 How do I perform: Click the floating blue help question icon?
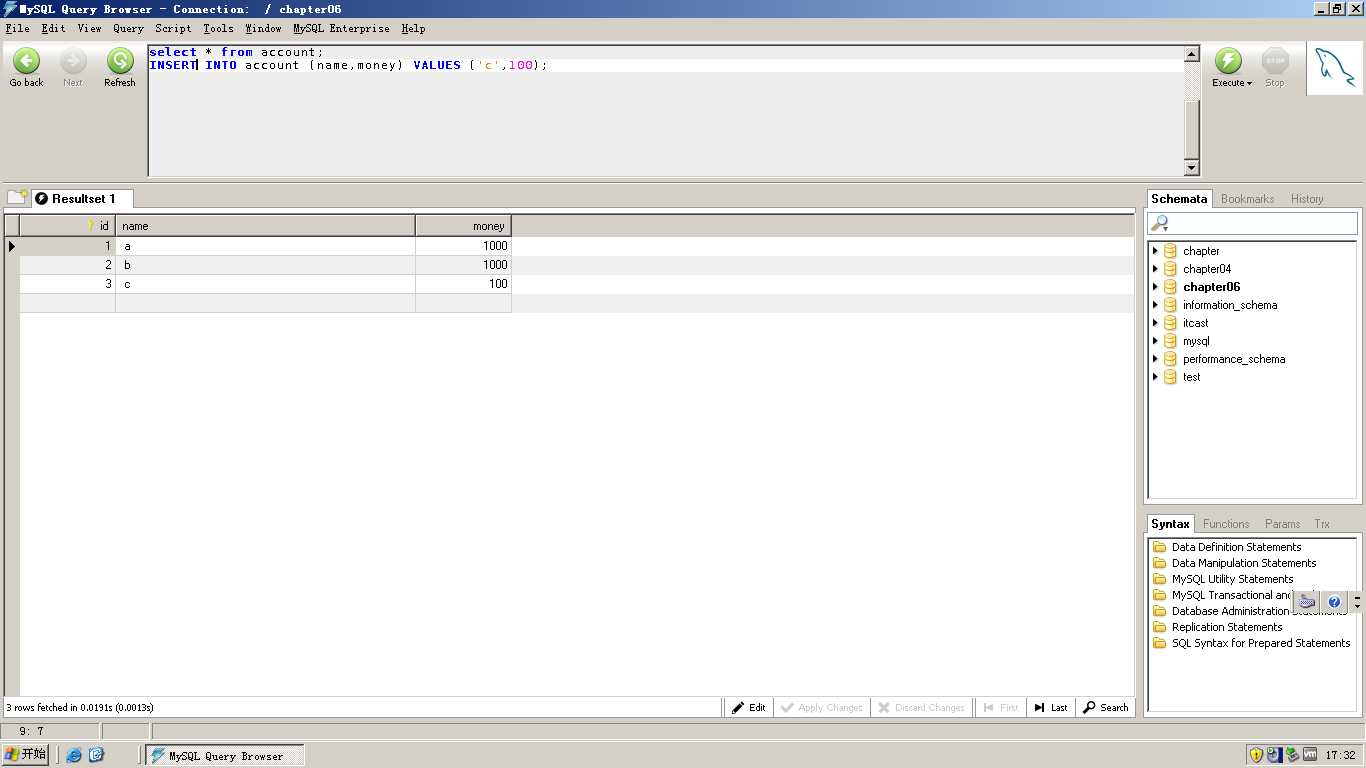point(1334,602)
